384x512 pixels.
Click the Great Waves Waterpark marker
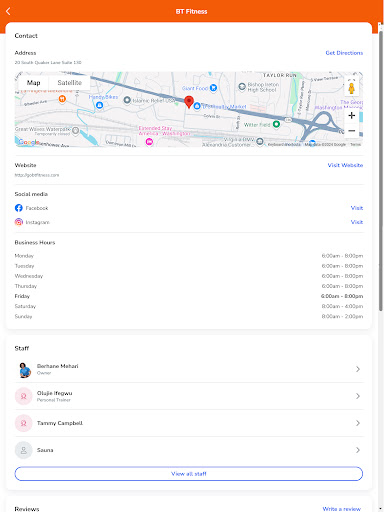76,131
